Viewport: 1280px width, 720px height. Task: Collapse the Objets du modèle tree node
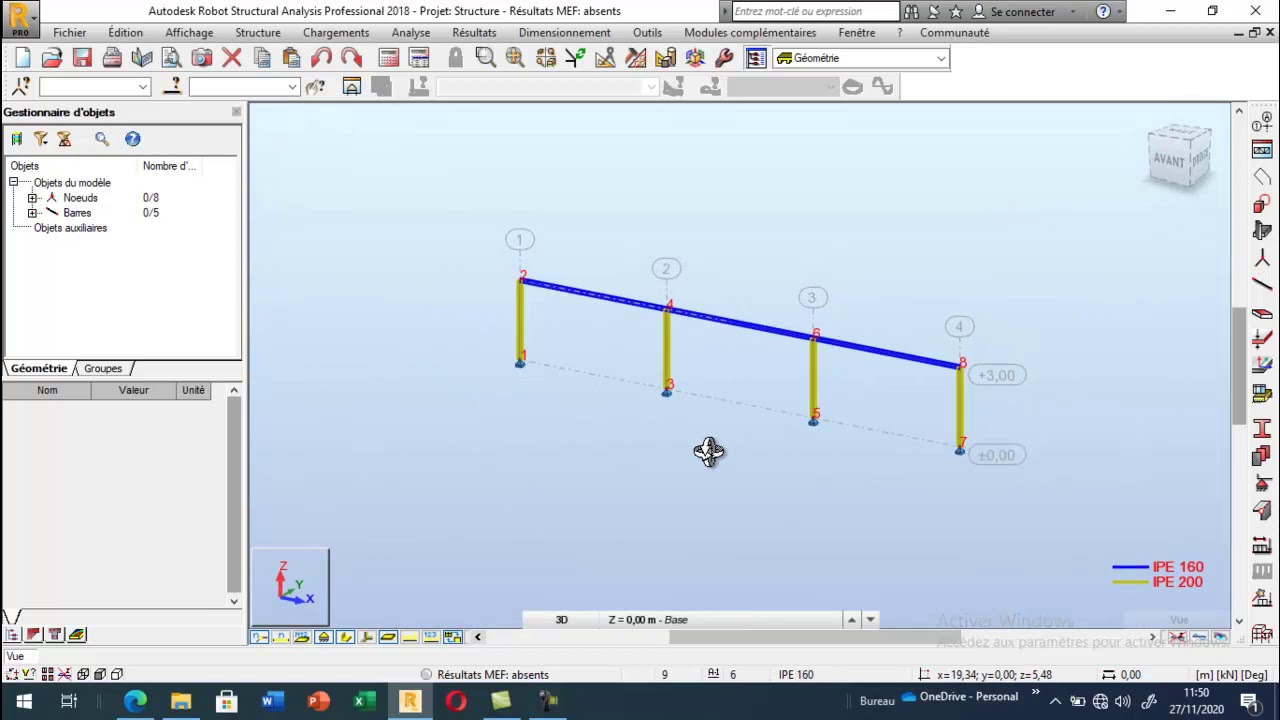click(x=13, y=183)
